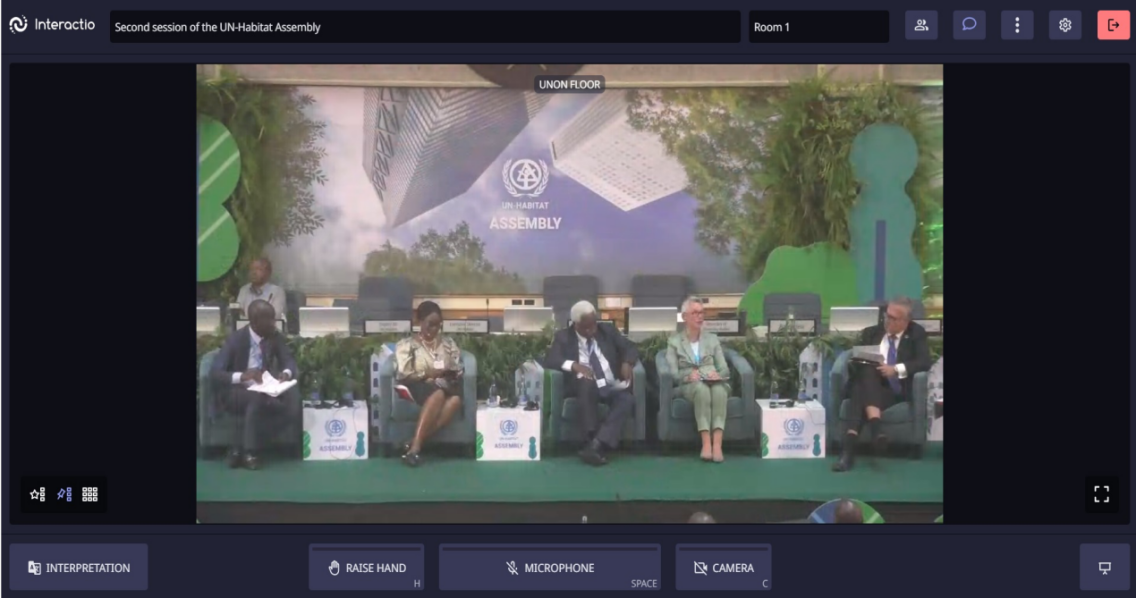Image resolution: width=1136 pixels, height=598 pixels.
Task: Click the UN-Habitat Assembly video feed
Action: coord(569,294)
